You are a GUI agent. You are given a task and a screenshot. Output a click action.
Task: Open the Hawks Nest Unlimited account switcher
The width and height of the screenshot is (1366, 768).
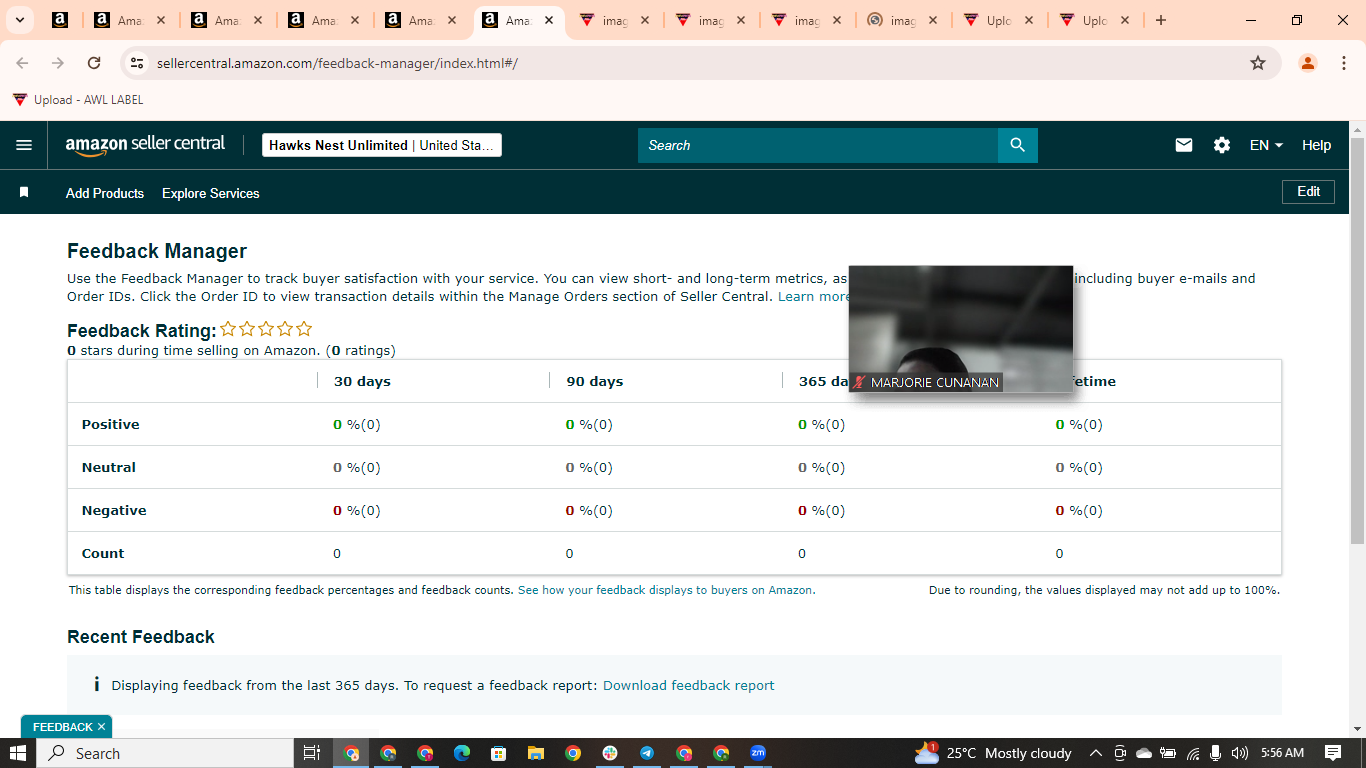click(382, 145)
